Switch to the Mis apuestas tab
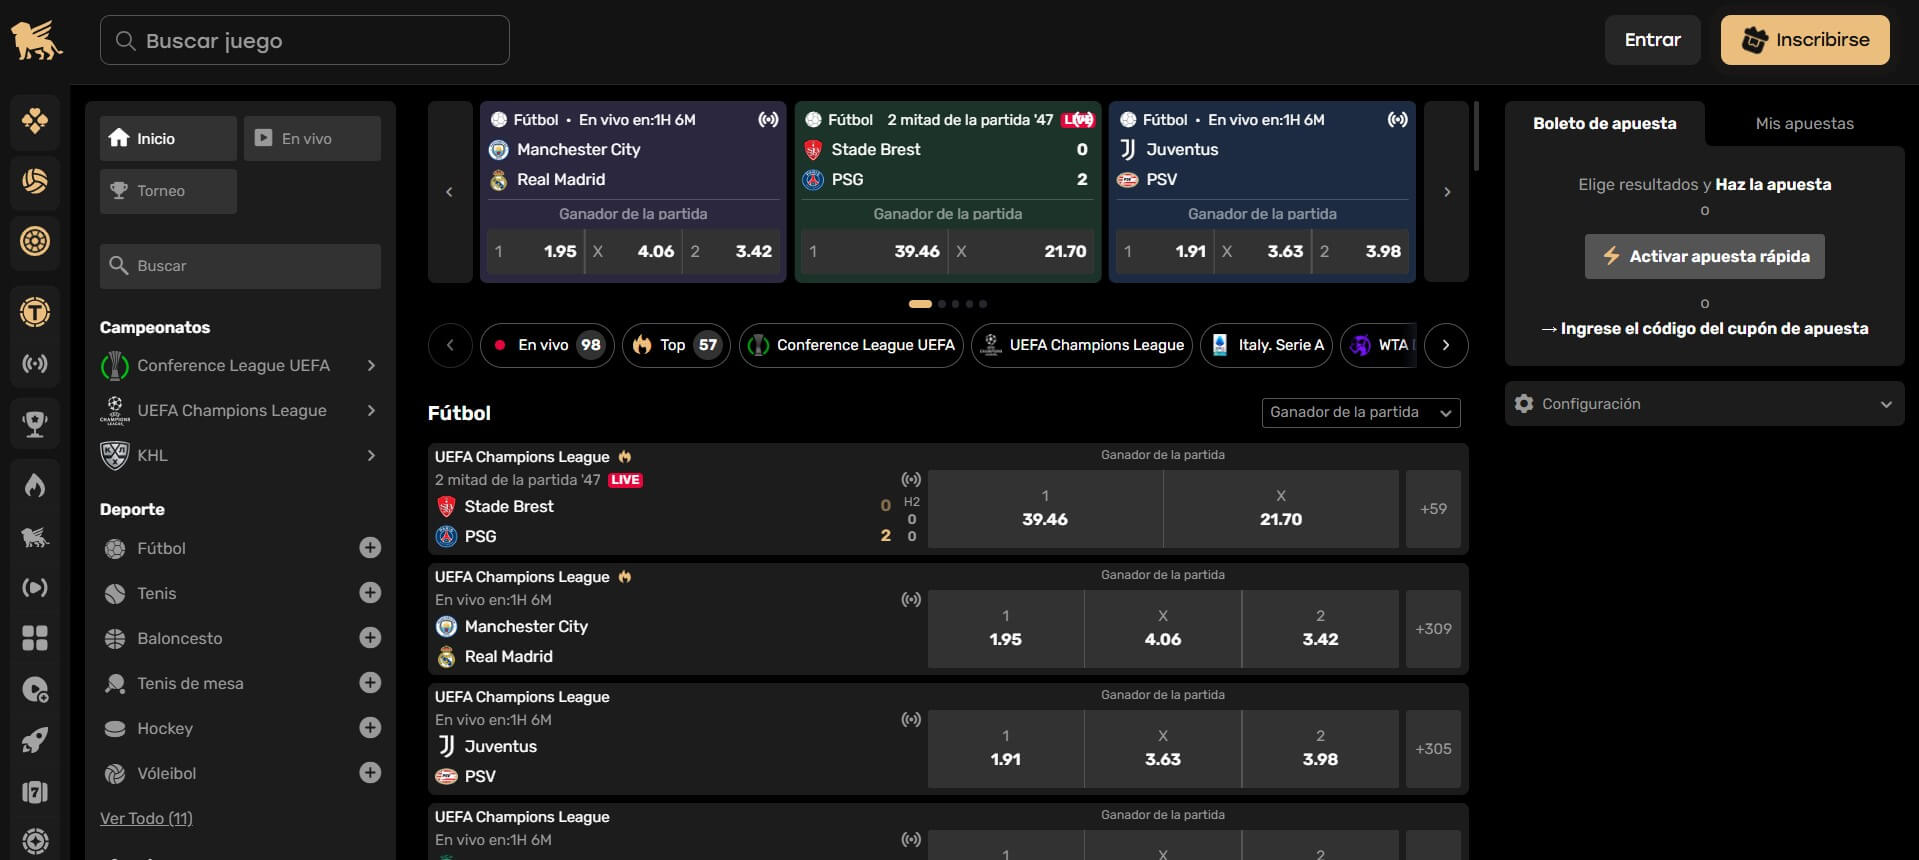 point(1805,124)
